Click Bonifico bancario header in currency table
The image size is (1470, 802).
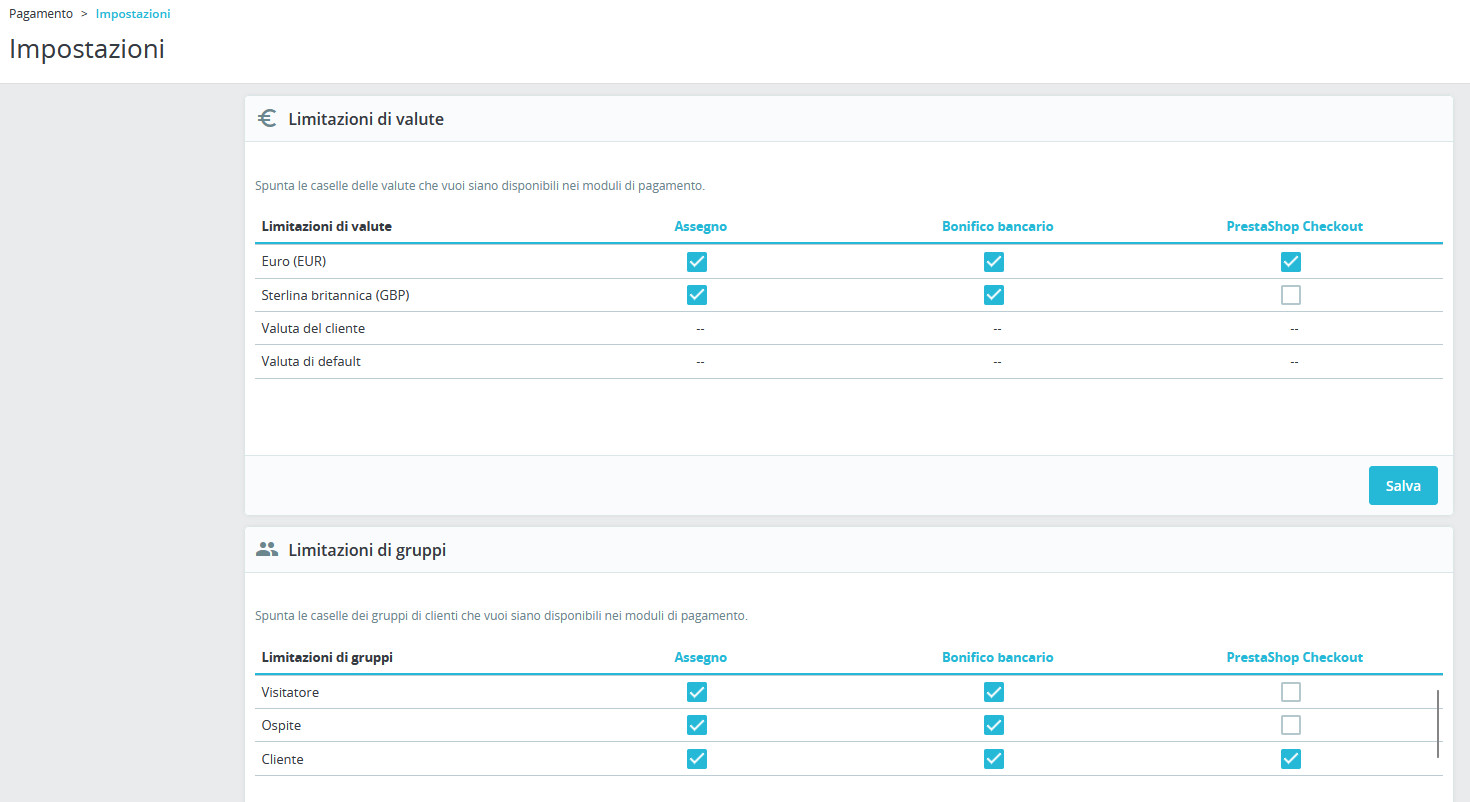click(x=998, y=226)
